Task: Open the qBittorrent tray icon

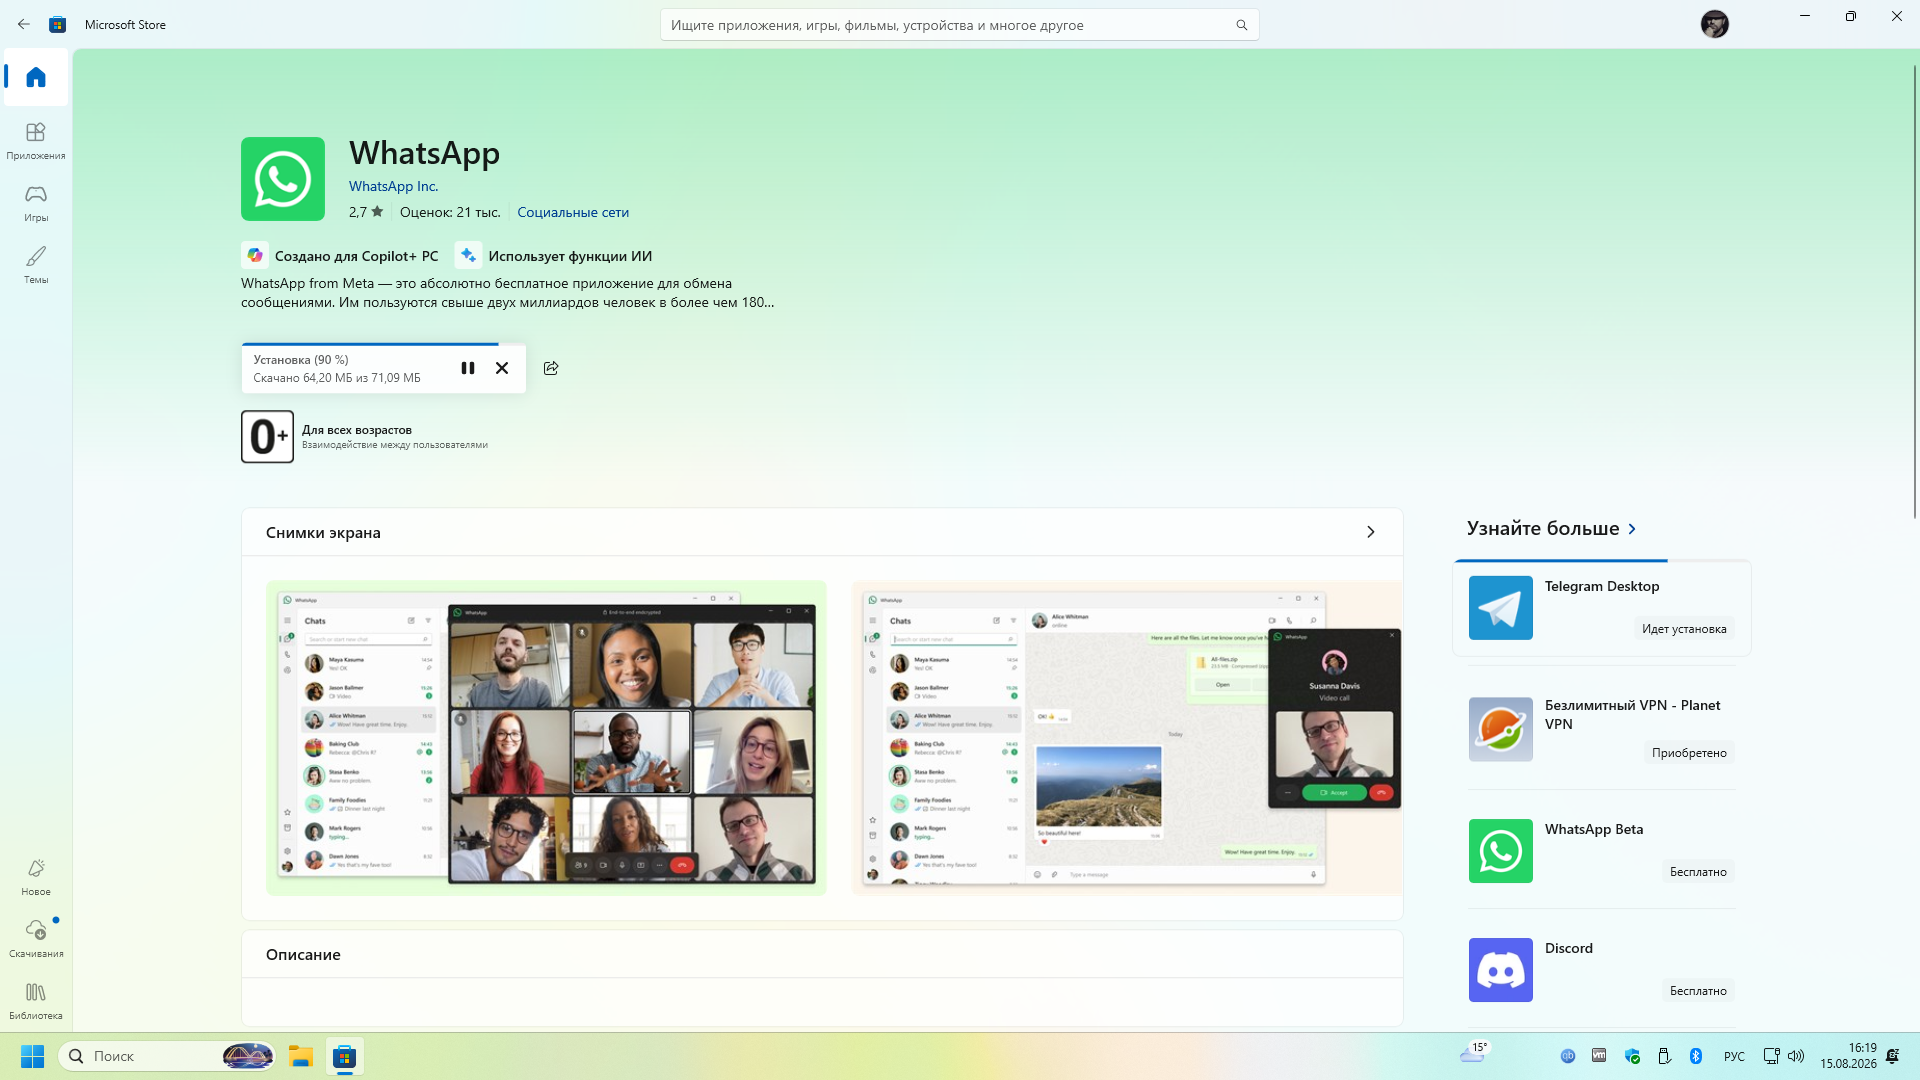Action: click(1568, 1056)
